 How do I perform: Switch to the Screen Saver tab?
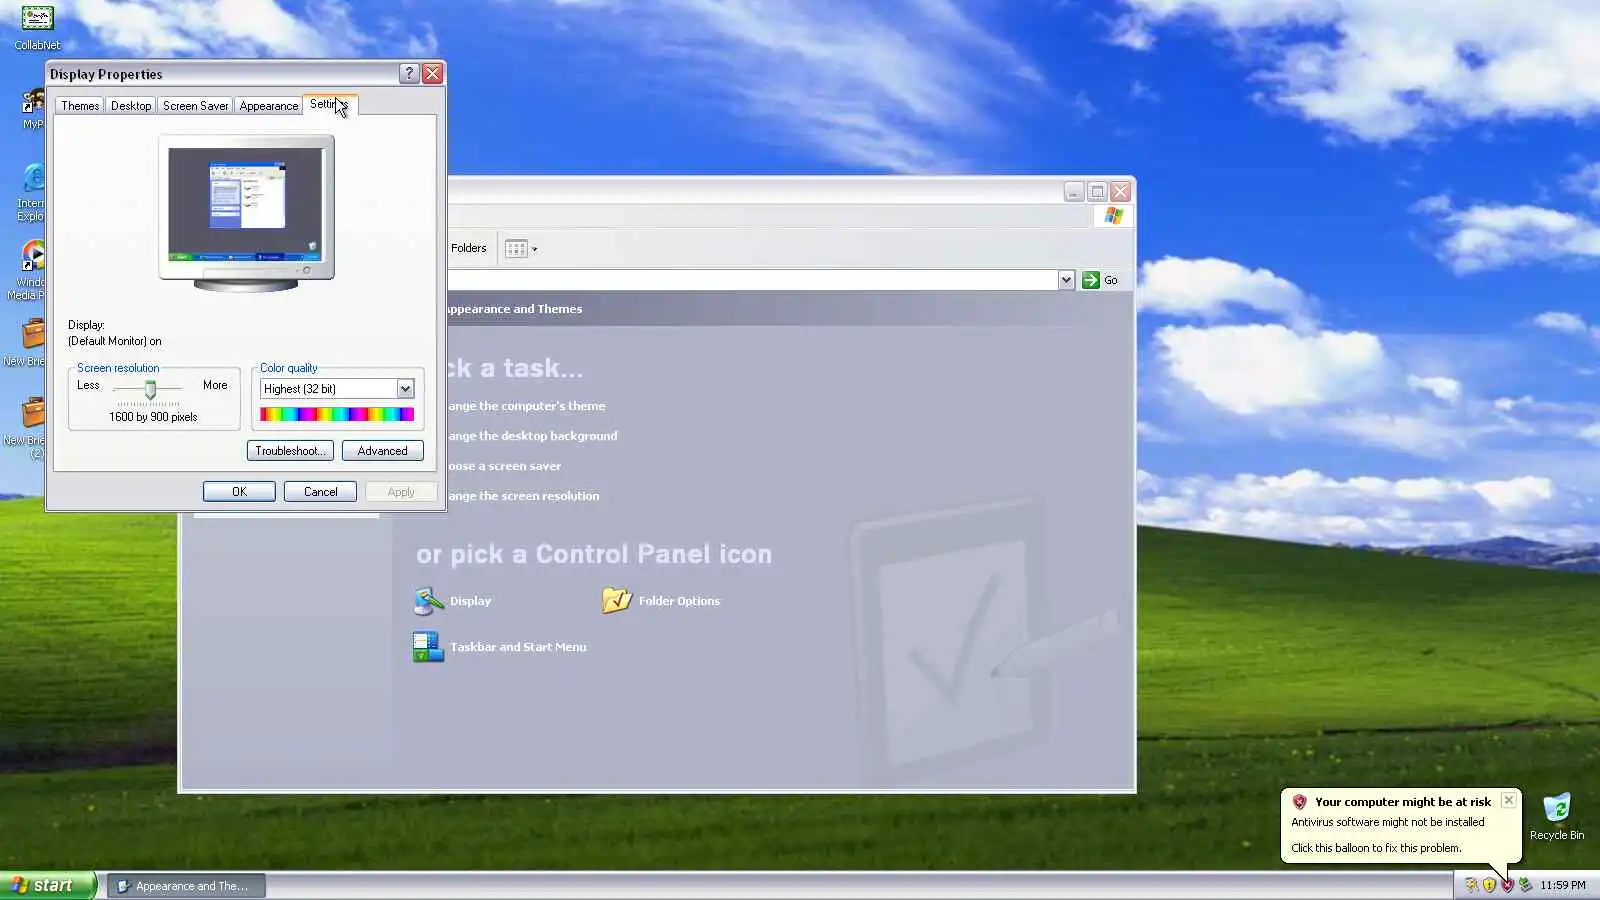195,106
